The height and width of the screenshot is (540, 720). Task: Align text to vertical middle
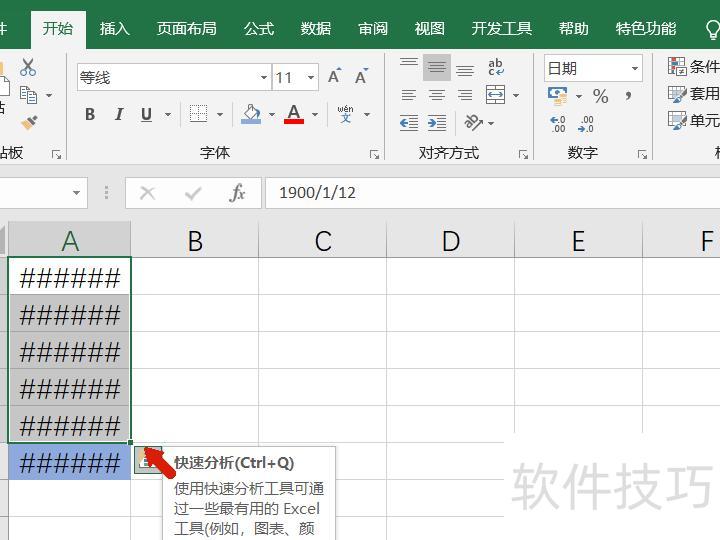437,68
